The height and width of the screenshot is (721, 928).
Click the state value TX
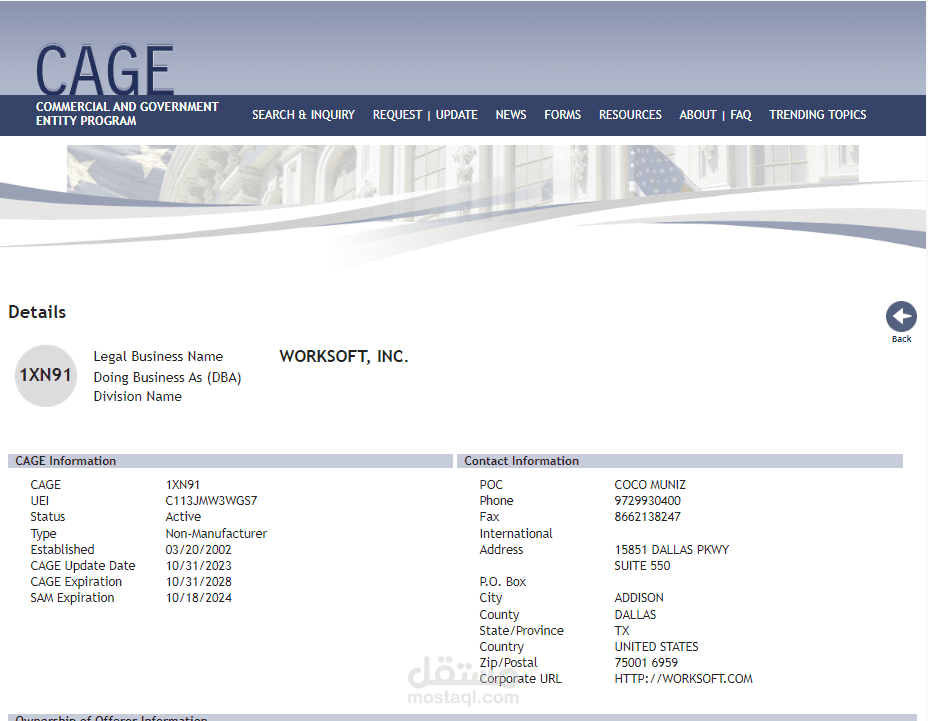click(622, 630)
